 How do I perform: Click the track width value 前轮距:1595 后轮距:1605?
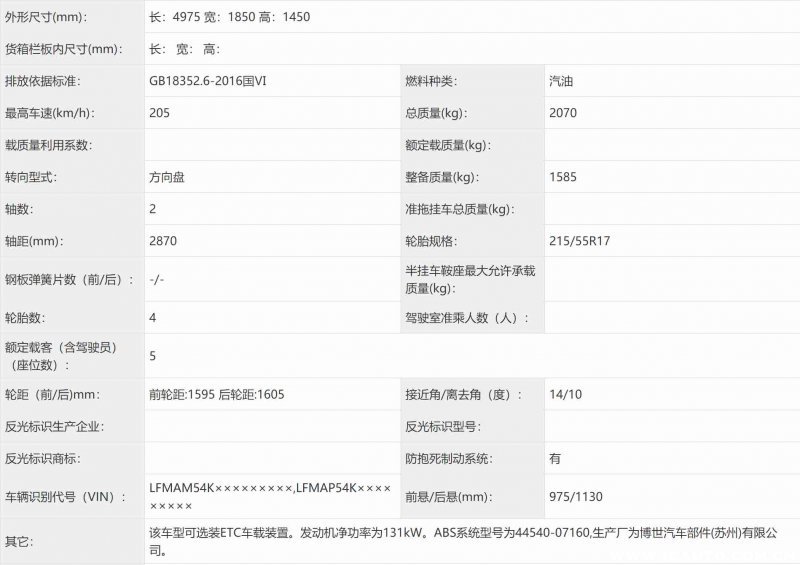click(x=216, y=394)
